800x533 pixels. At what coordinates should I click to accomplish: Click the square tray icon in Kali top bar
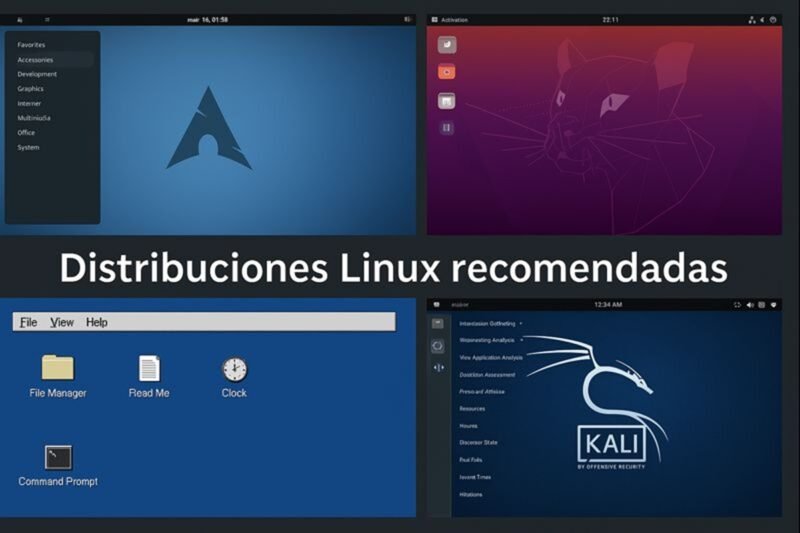click(762, 304)
